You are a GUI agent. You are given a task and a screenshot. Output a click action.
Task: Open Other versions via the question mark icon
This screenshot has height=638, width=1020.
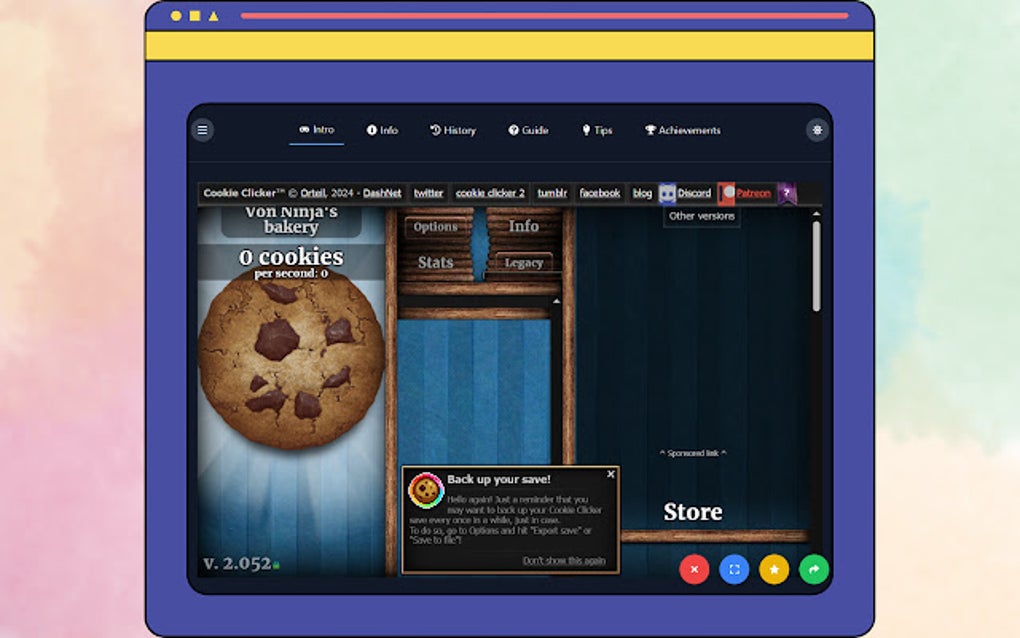[786, 193]
